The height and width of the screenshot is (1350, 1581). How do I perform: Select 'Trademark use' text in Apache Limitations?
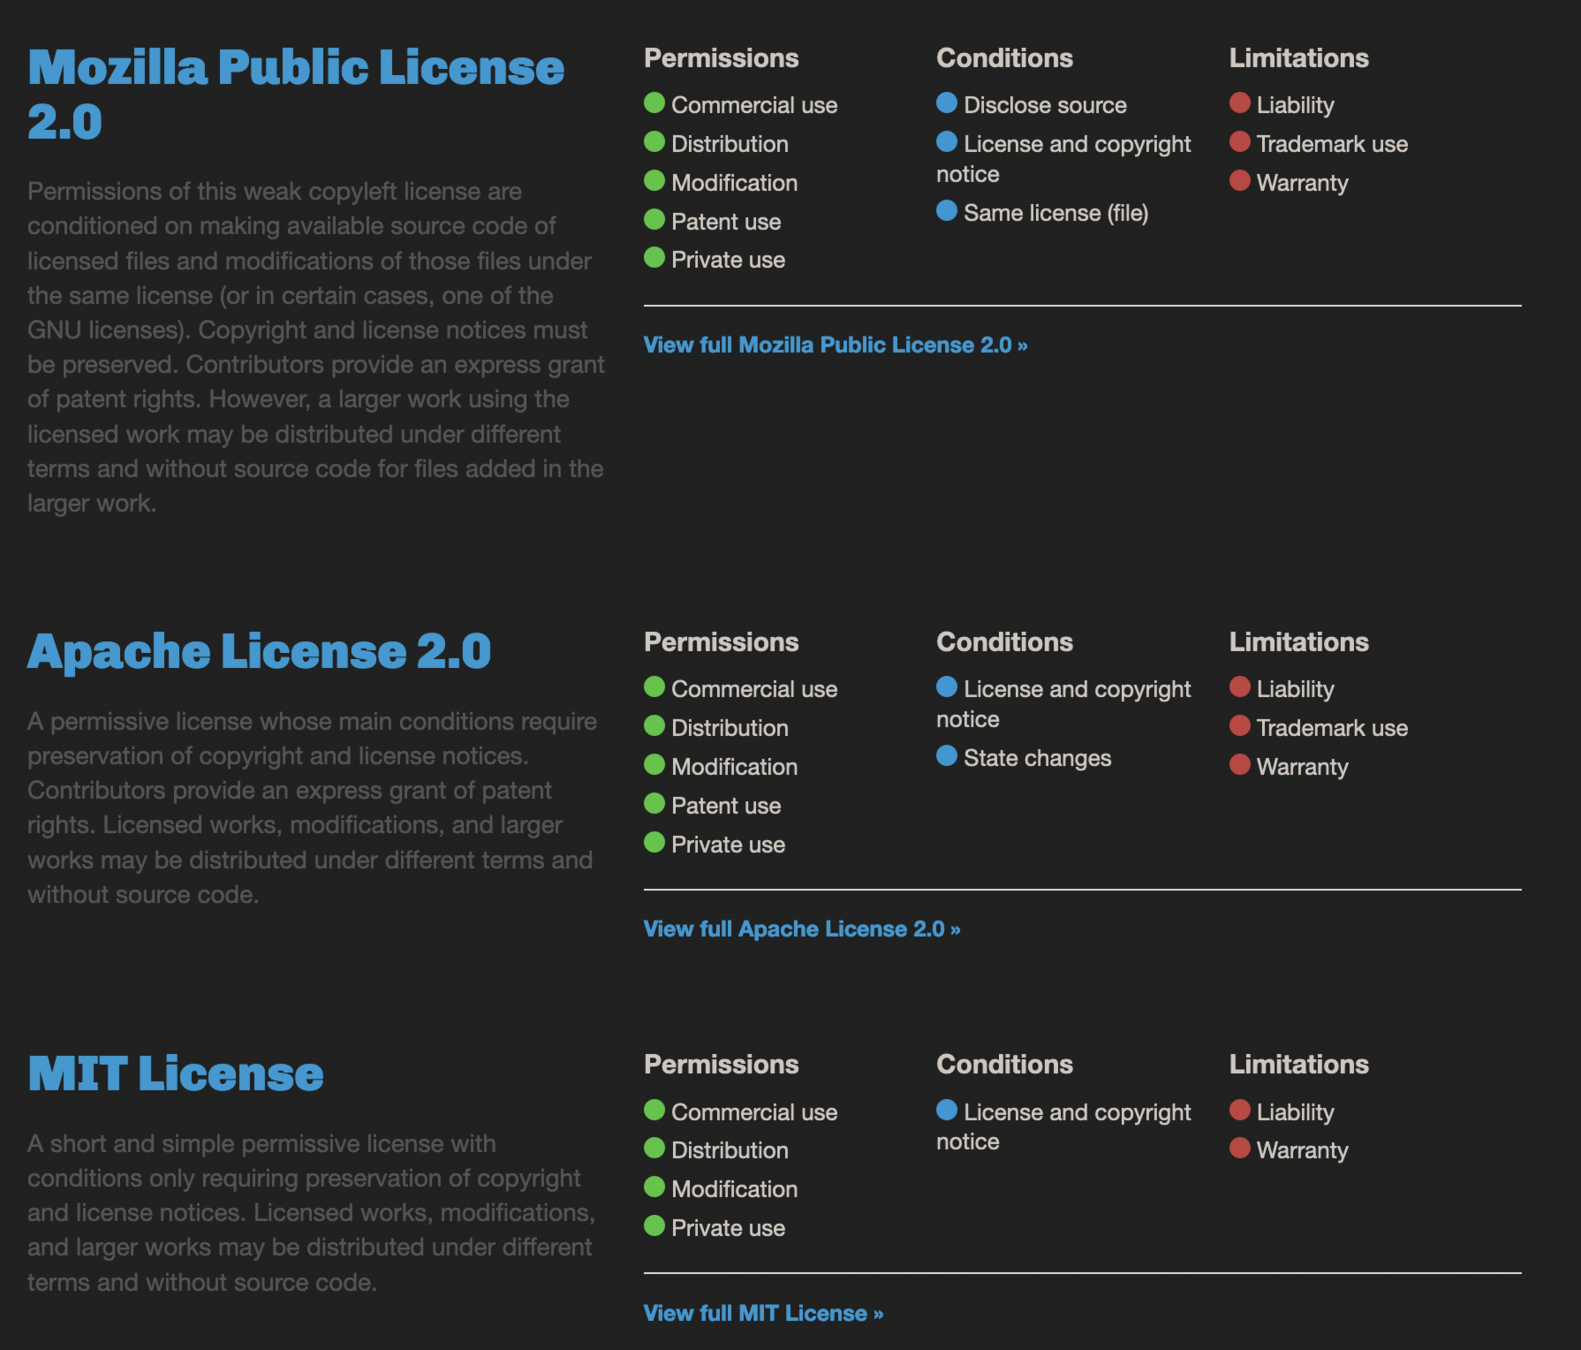(1332, 728)
